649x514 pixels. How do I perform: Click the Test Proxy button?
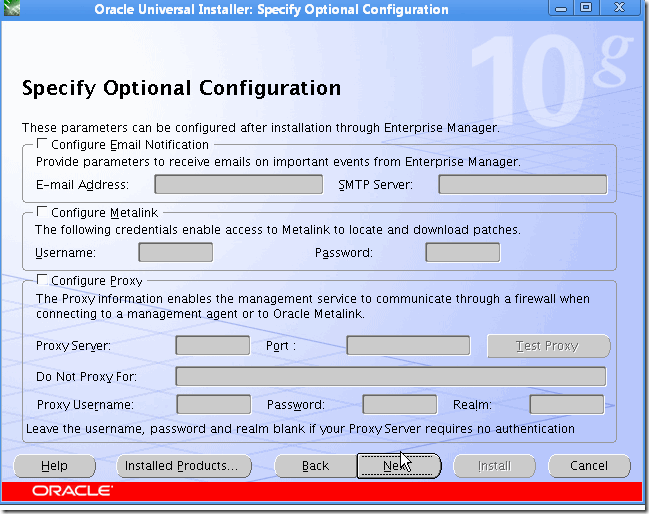[548, 346]
